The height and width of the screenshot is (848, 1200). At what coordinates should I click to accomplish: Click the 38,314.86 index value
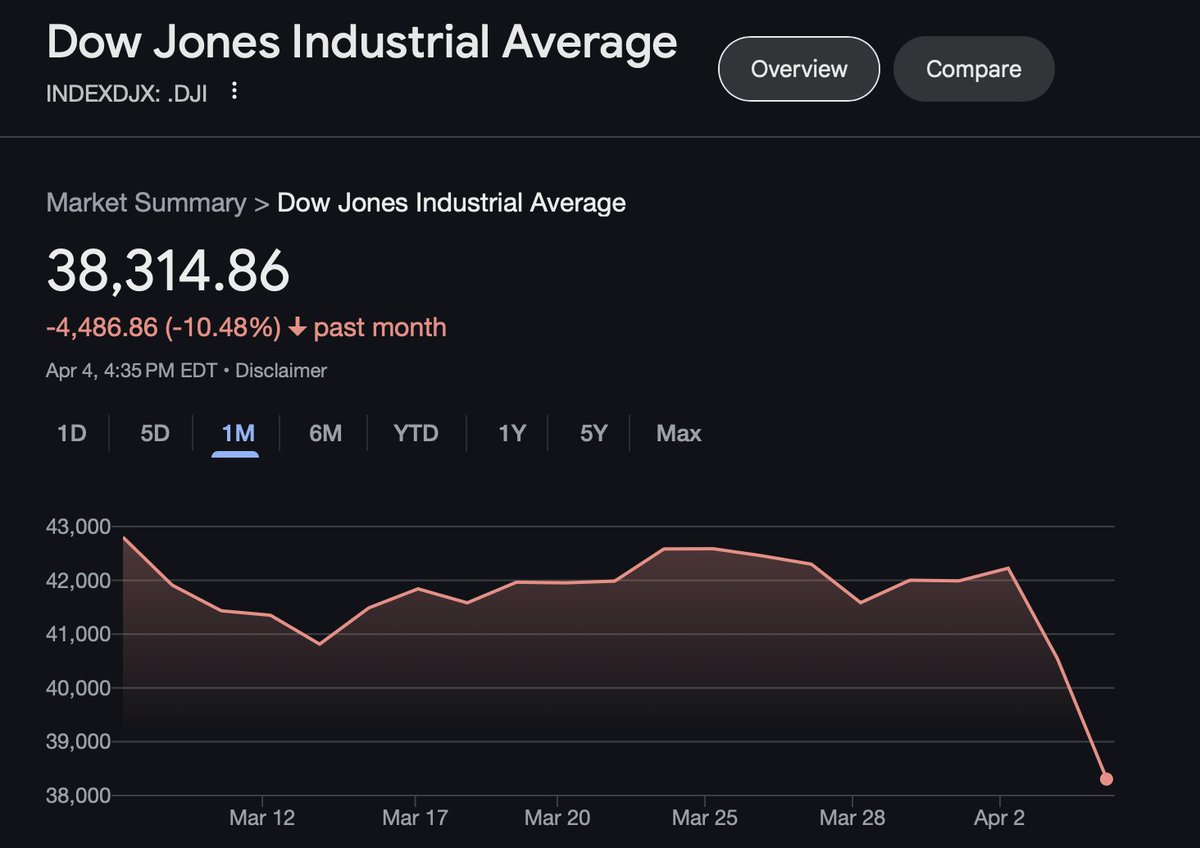168,271
